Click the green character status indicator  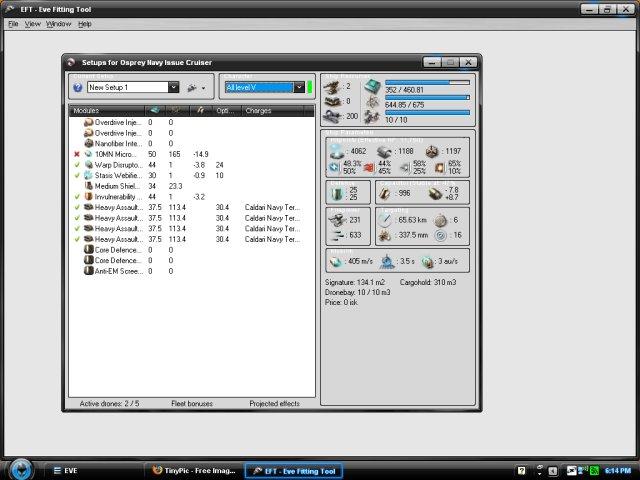(310, 87)
